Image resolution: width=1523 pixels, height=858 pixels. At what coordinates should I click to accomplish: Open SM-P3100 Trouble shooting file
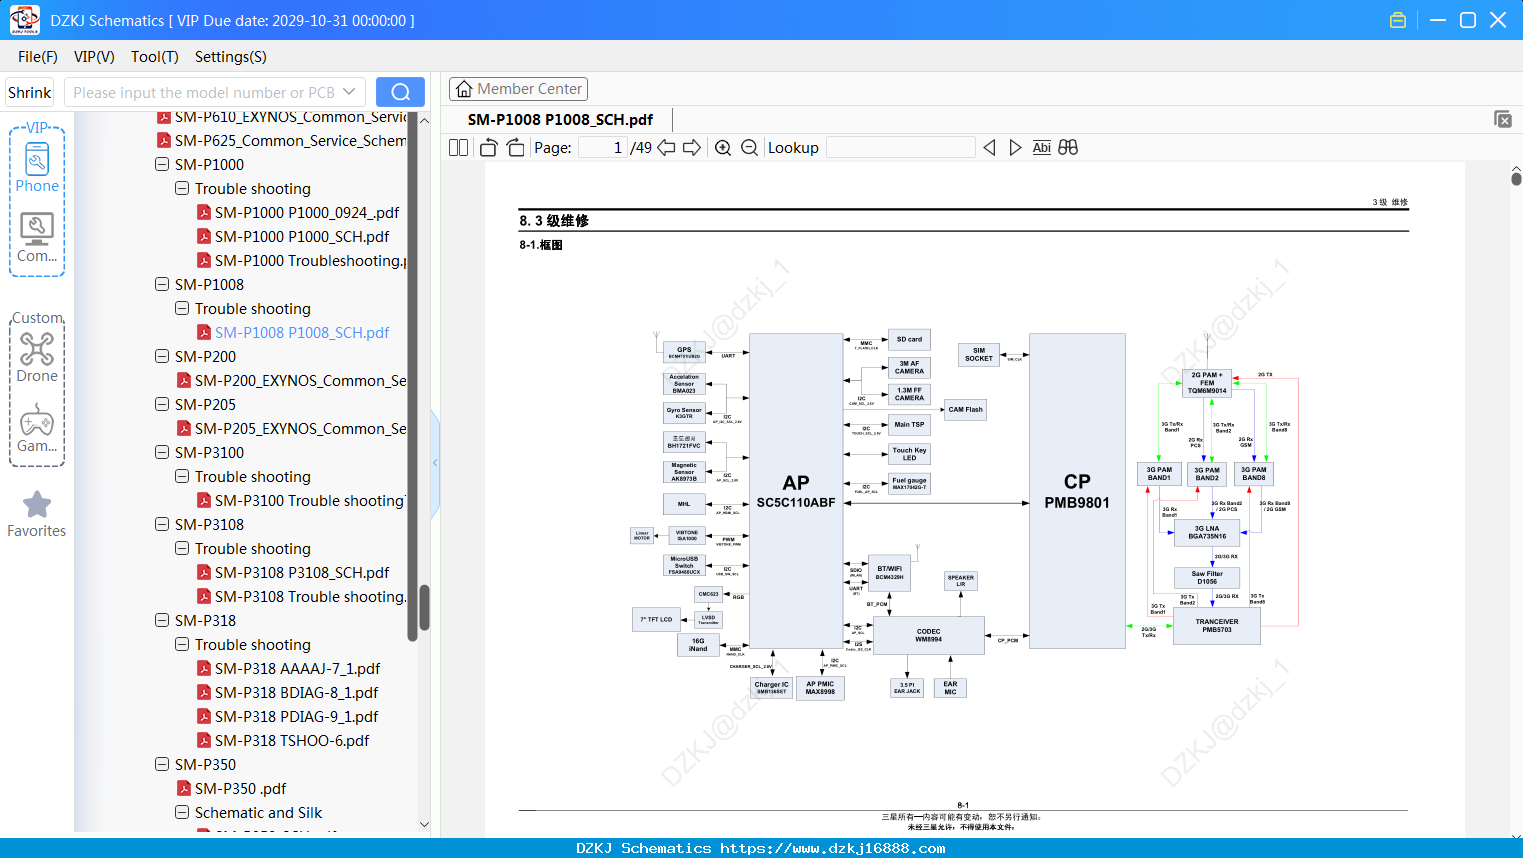(x=310, y=500)
